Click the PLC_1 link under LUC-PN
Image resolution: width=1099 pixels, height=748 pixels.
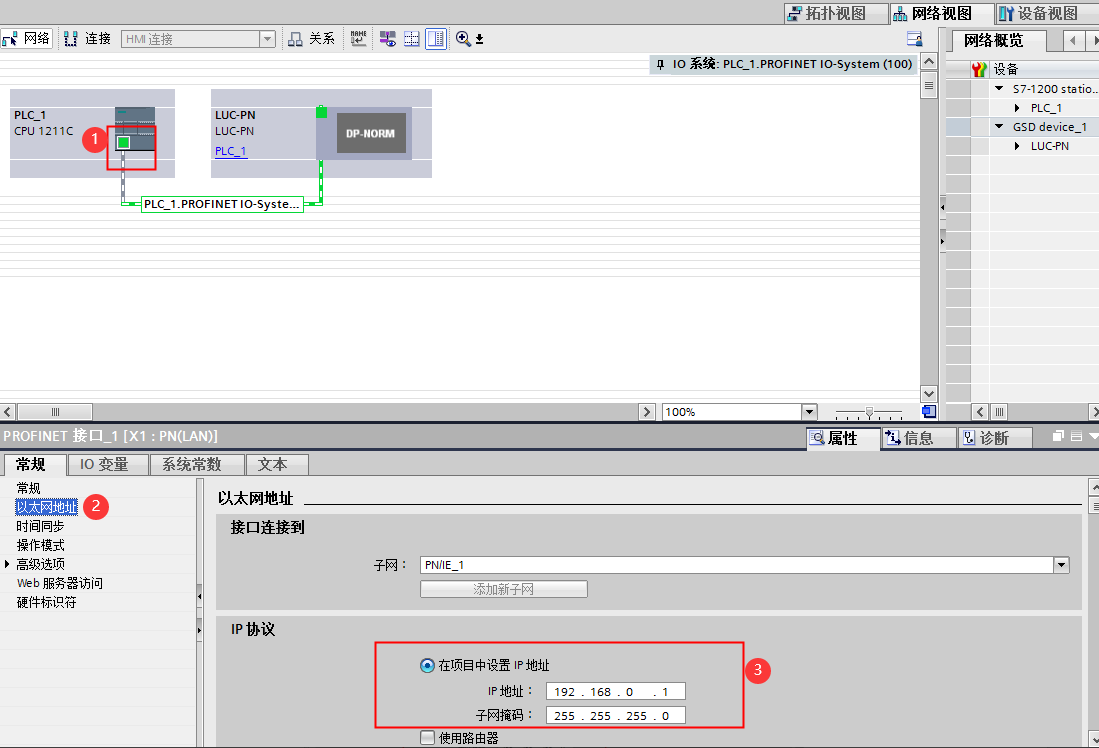pyautogui.click(x=230, y=151)
